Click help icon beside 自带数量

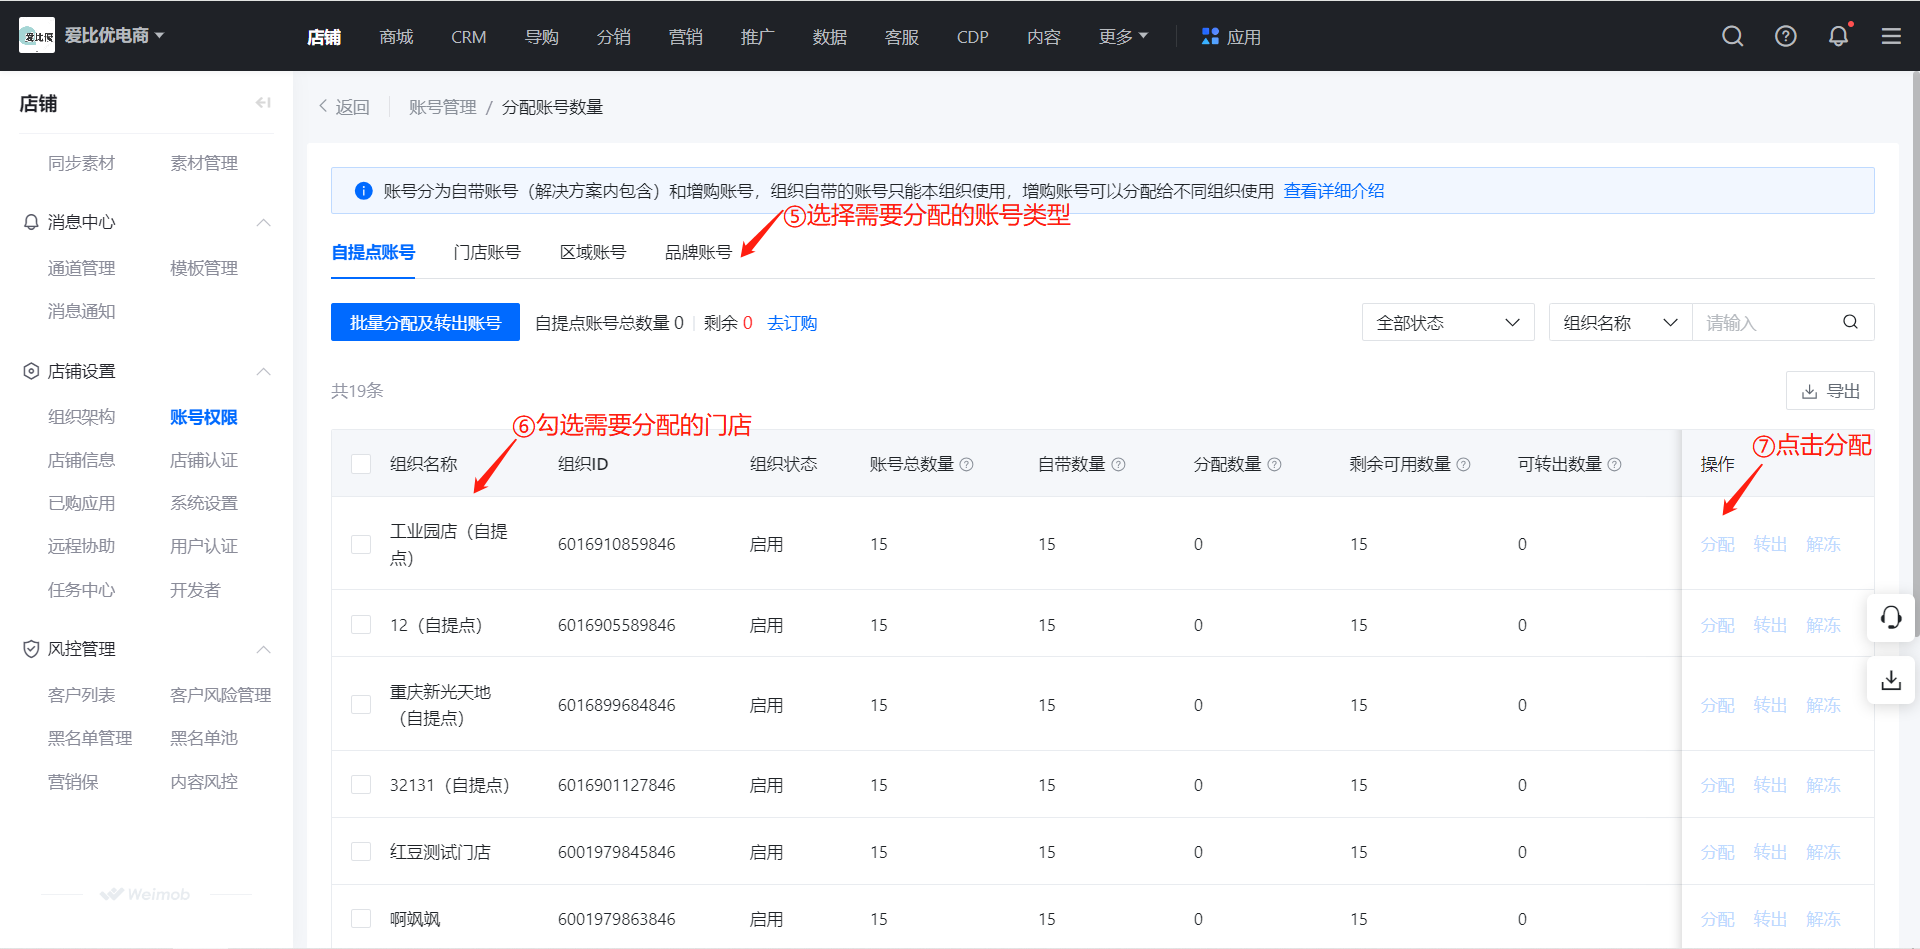click(1119, 464)
